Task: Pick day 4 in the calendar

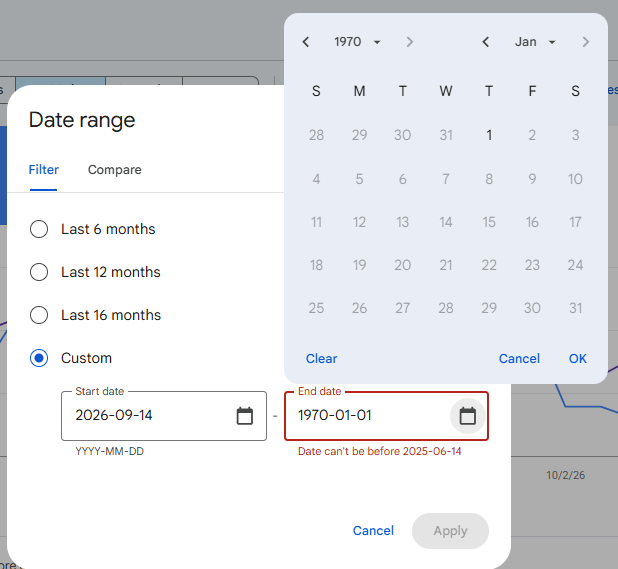Action: pos(316,179)
